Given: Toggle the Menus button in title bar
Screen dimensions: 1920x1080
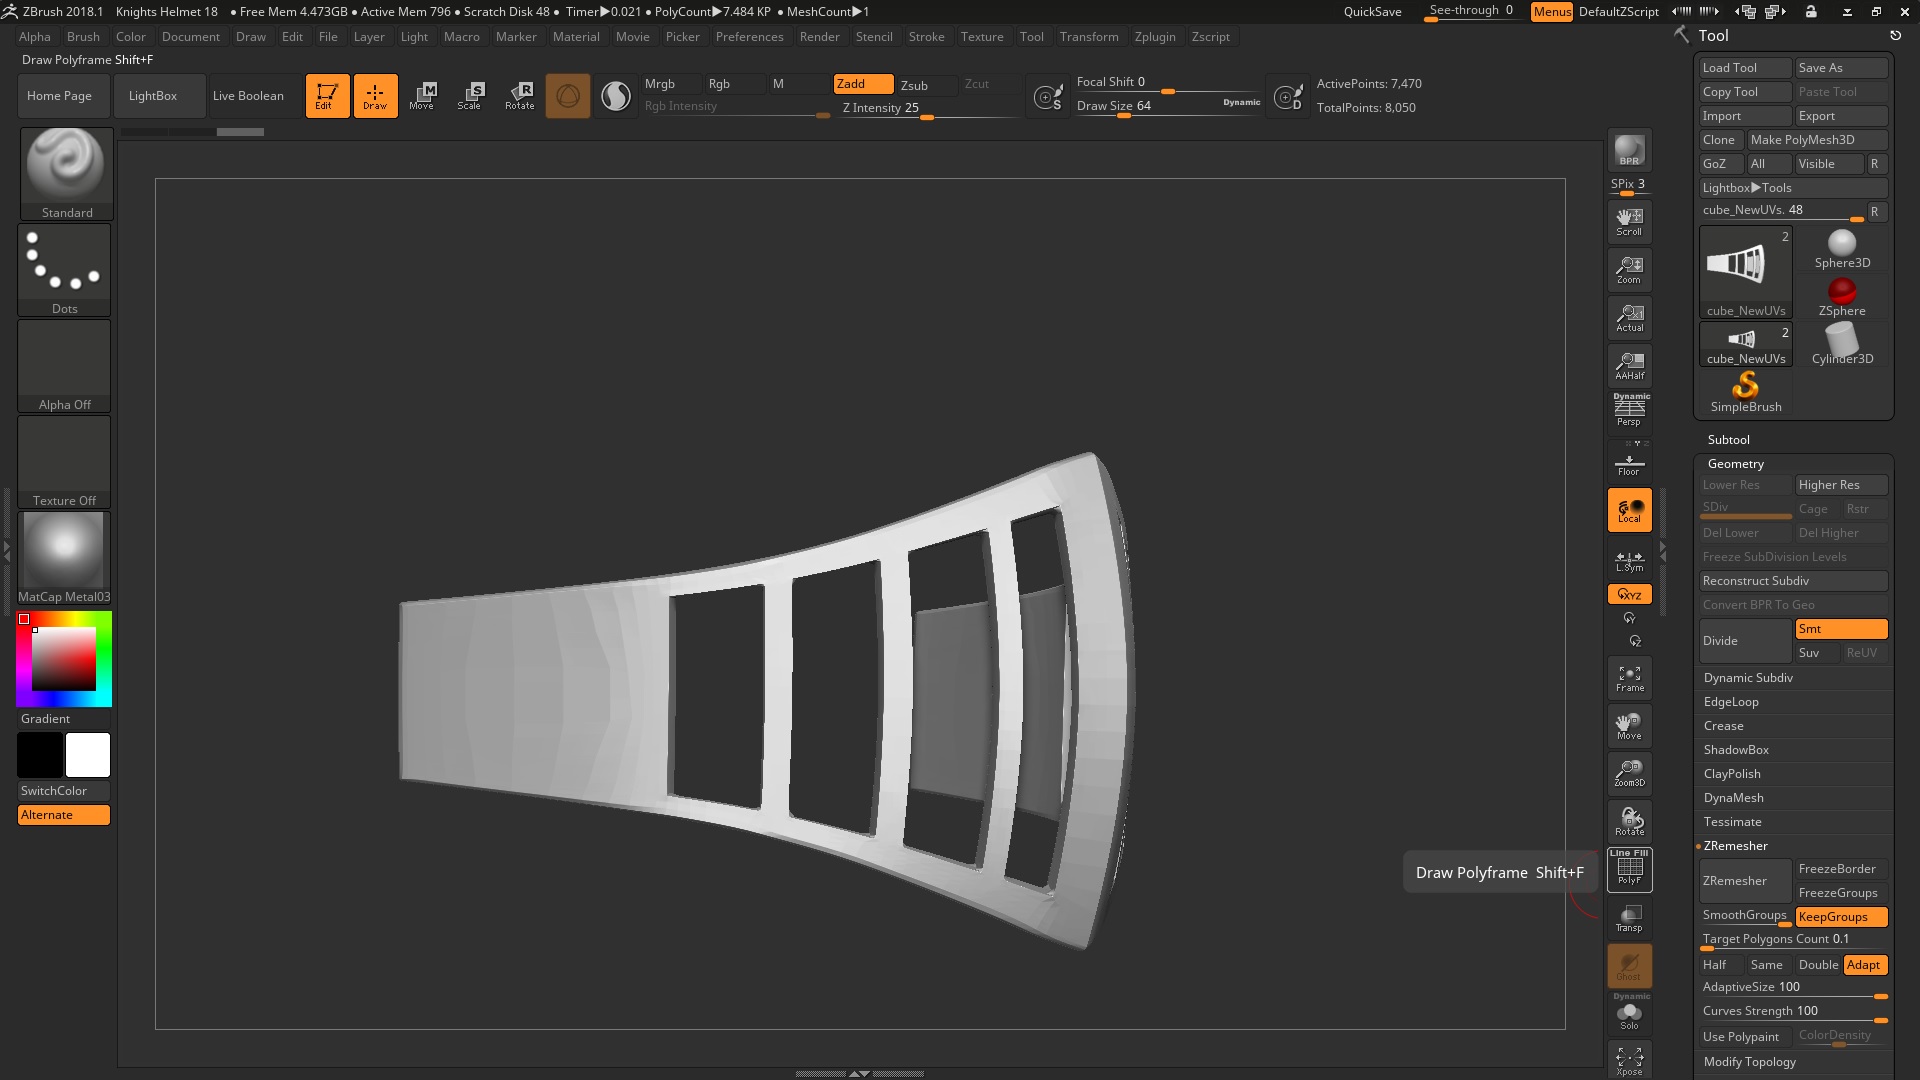Looking at the screenshot, I should click(x=1552, y=12).
